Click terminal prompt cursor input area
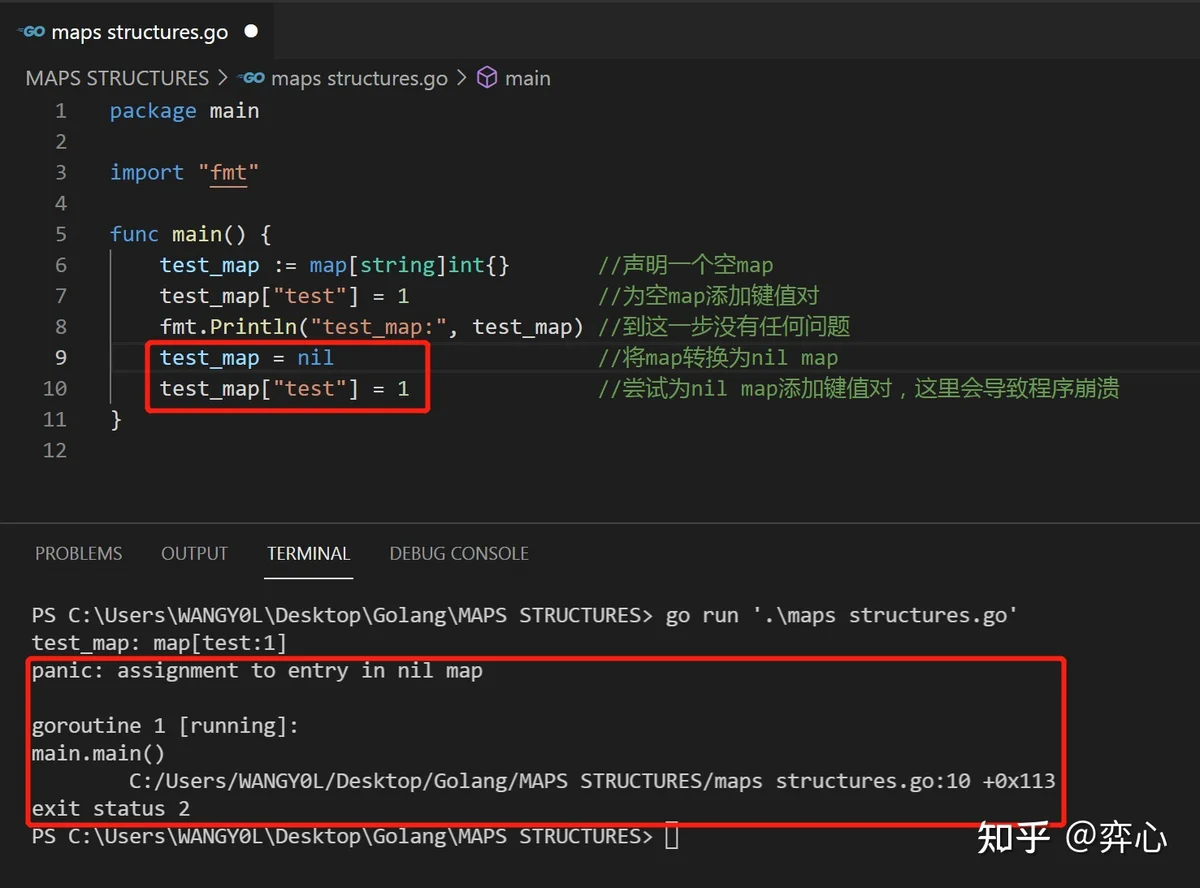This screenshot has height=888, width=1200. (x=671, y=836)
